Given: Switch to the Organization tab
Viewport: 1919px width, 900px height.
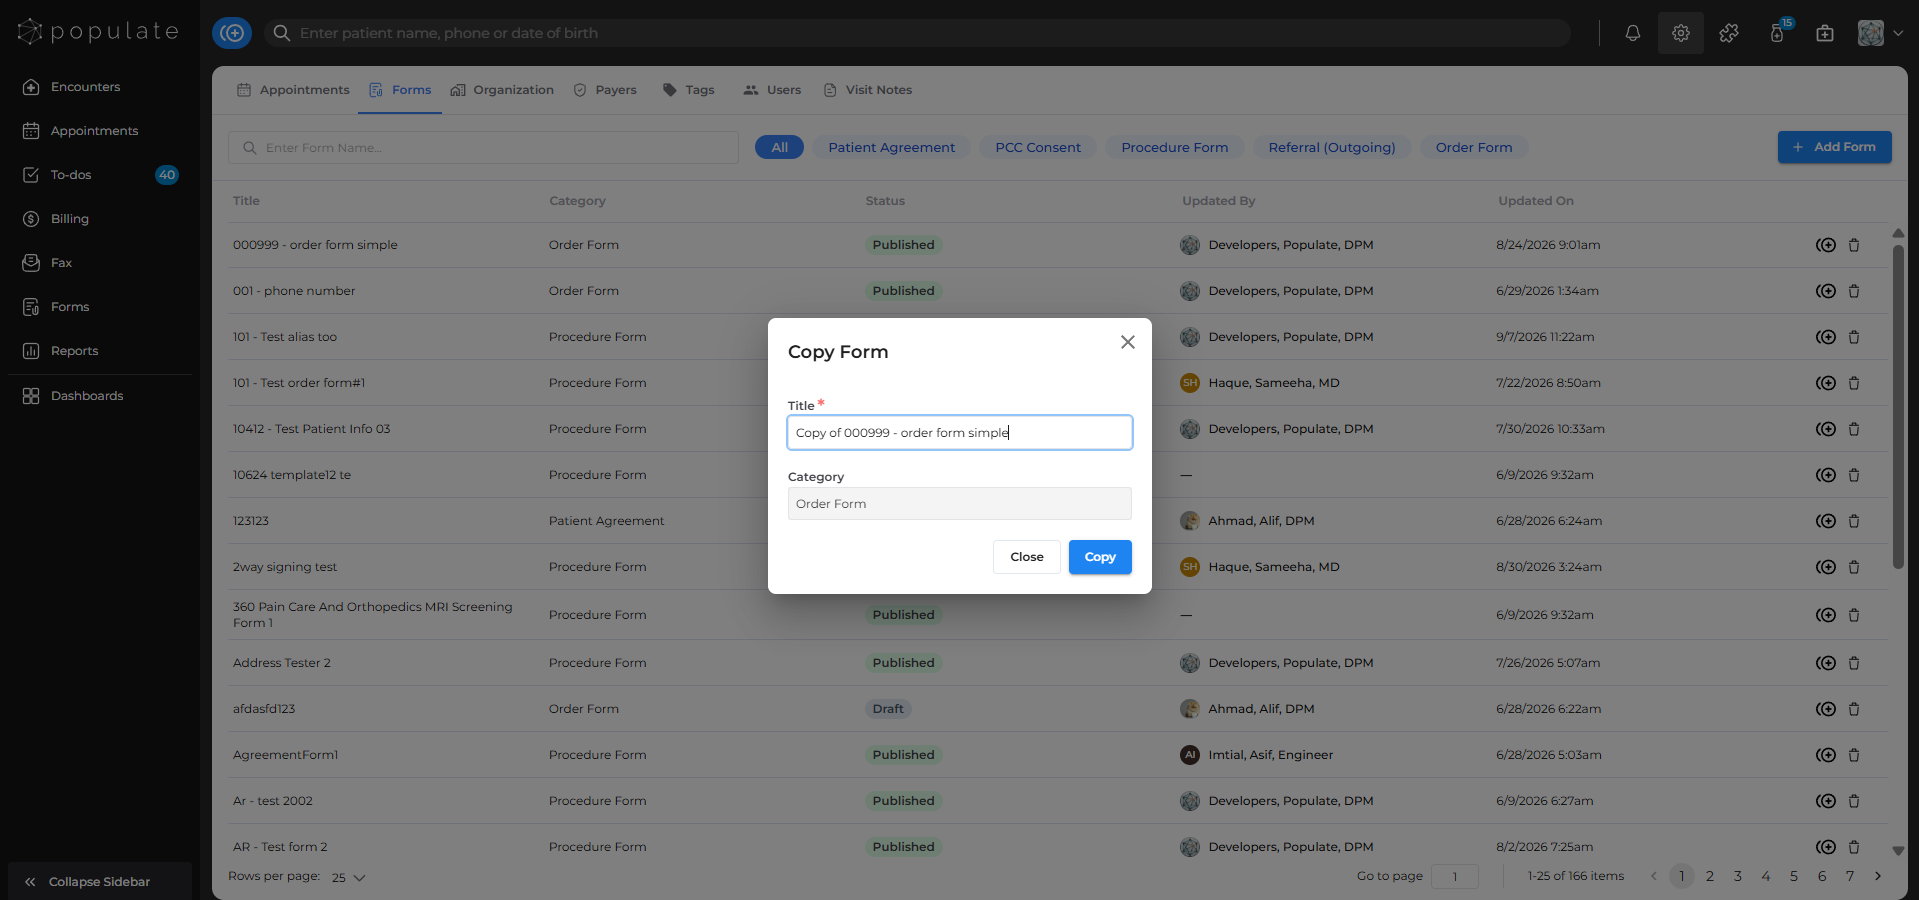Looking at the screenshot, I should (502, 90).
